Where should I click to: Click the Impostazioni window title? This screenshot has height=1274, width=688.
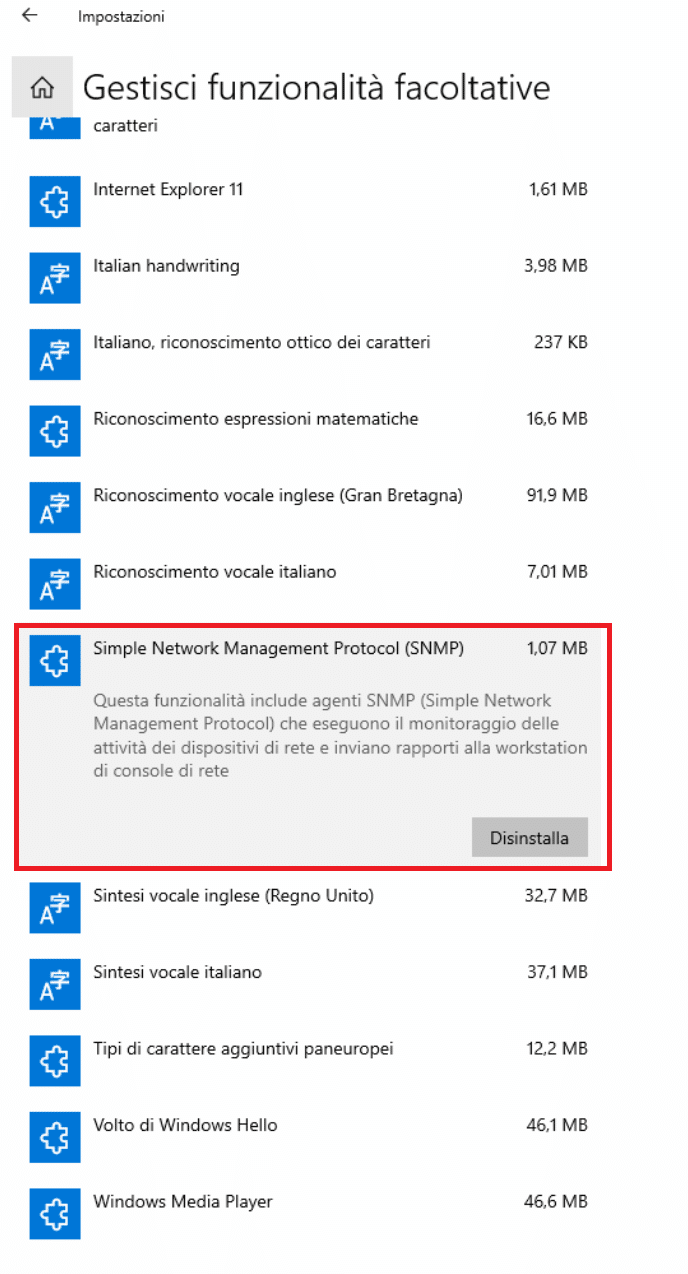(121, 17)
